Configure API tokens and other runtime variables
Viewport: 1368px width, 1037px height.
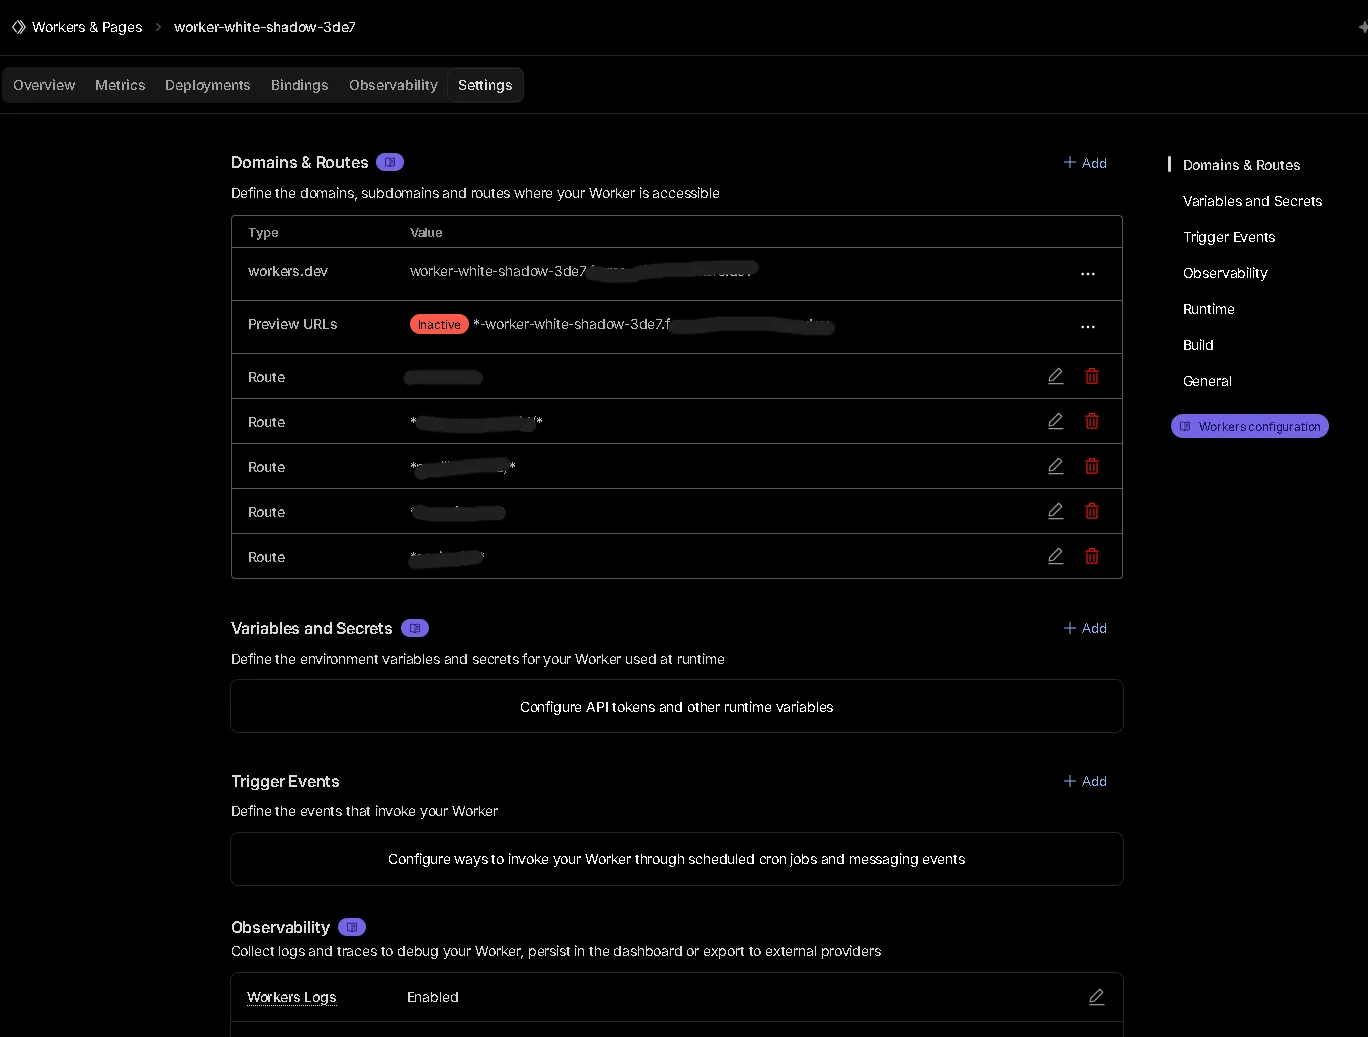(676, 706)
